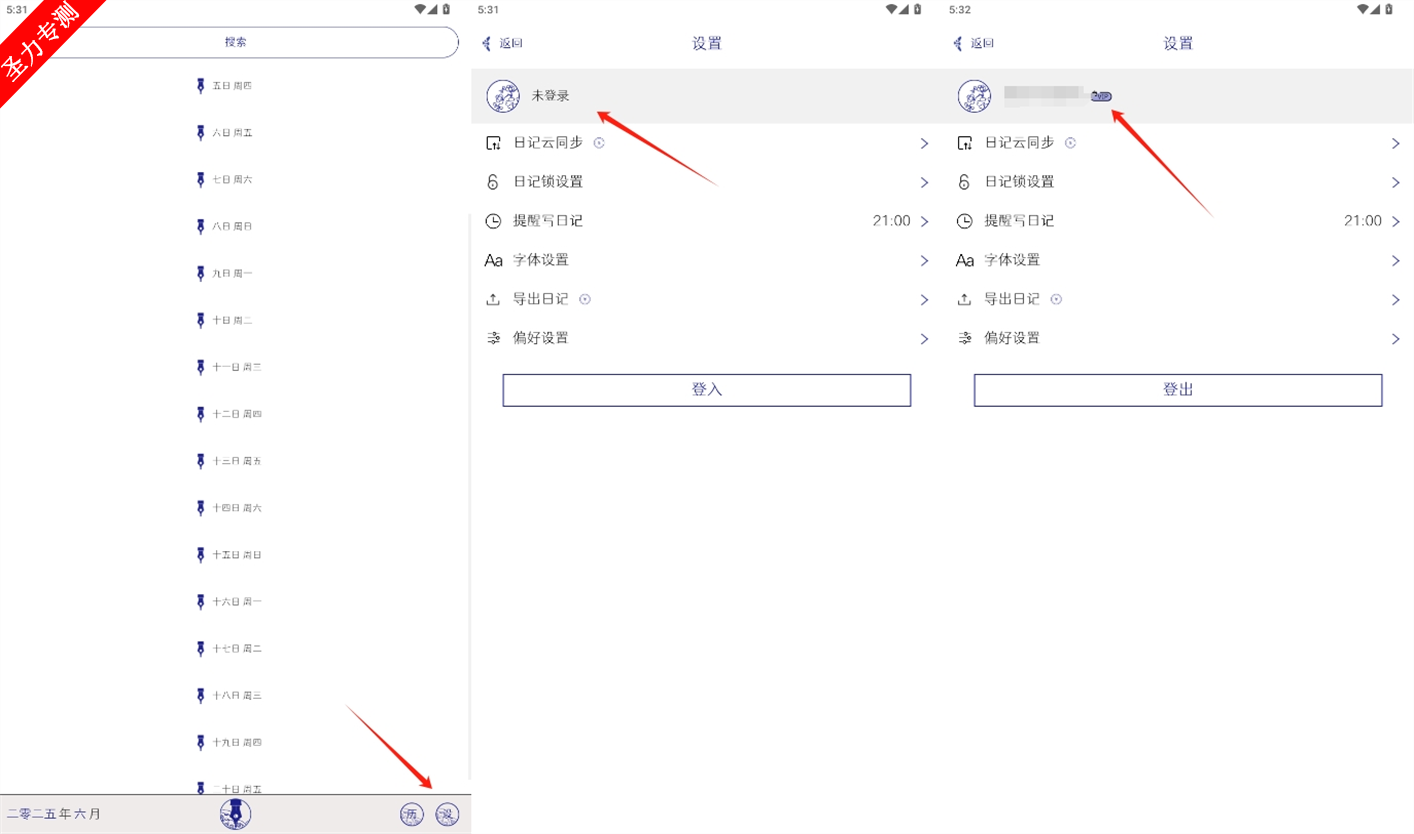
Task: Tap the 登入 button
Action: click(707, 390)
